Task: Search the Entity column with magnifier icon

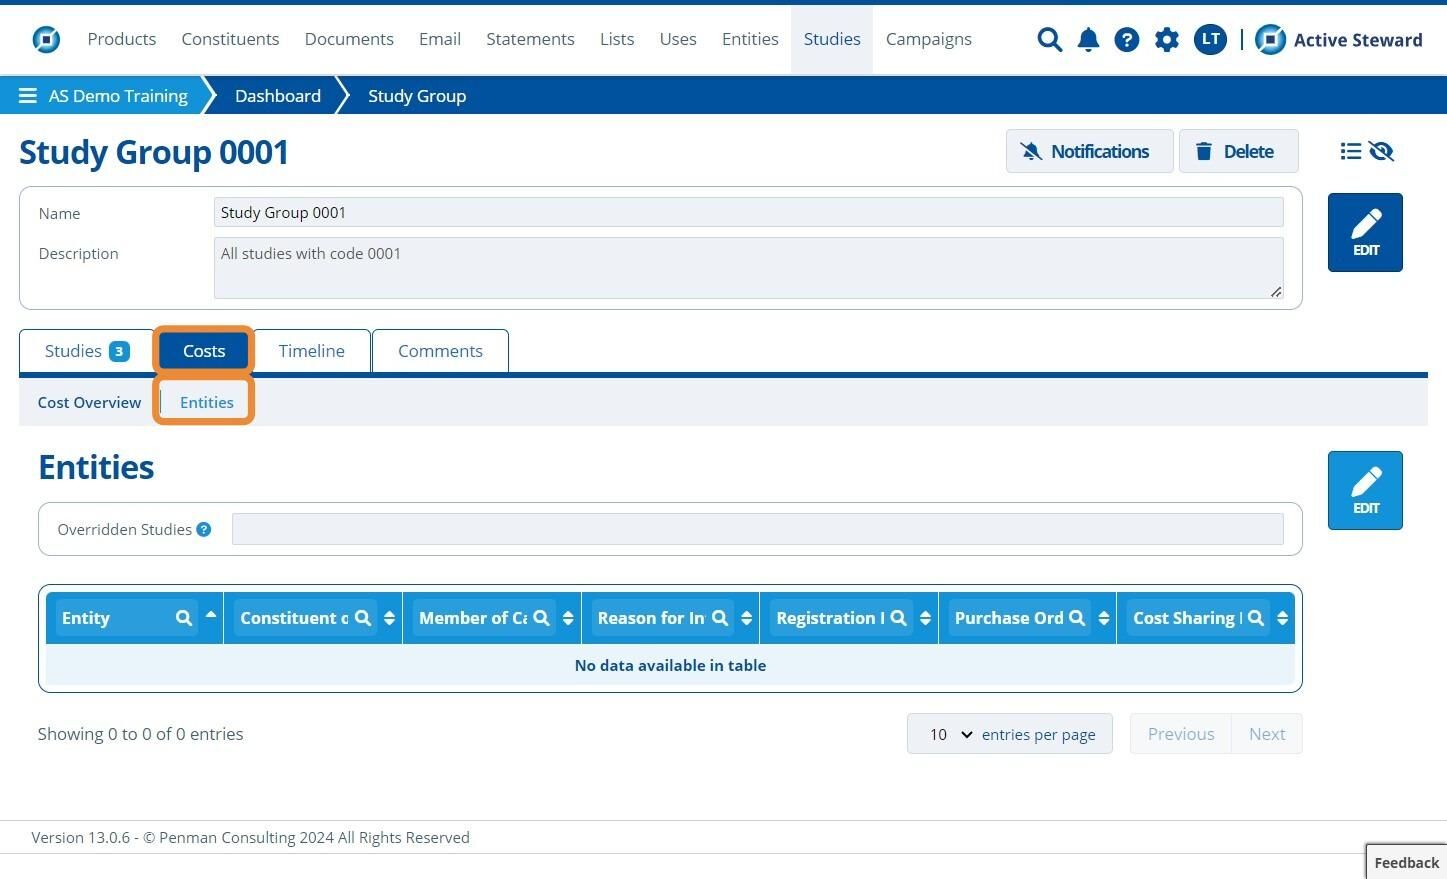Action: point(184,618)
